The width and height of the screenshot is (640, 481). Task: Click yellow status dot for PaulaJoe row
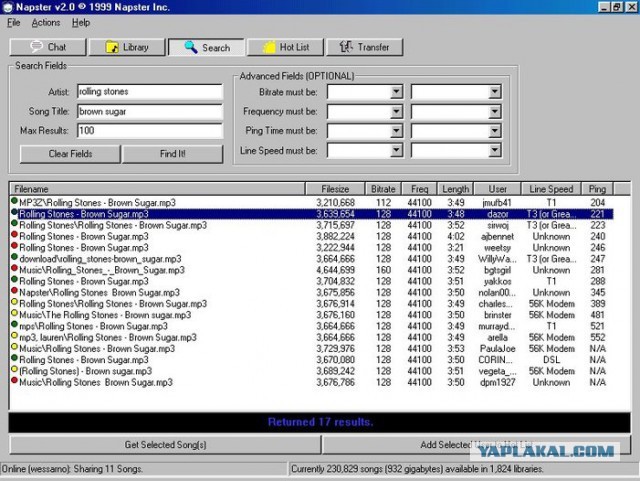pos(14,347)
